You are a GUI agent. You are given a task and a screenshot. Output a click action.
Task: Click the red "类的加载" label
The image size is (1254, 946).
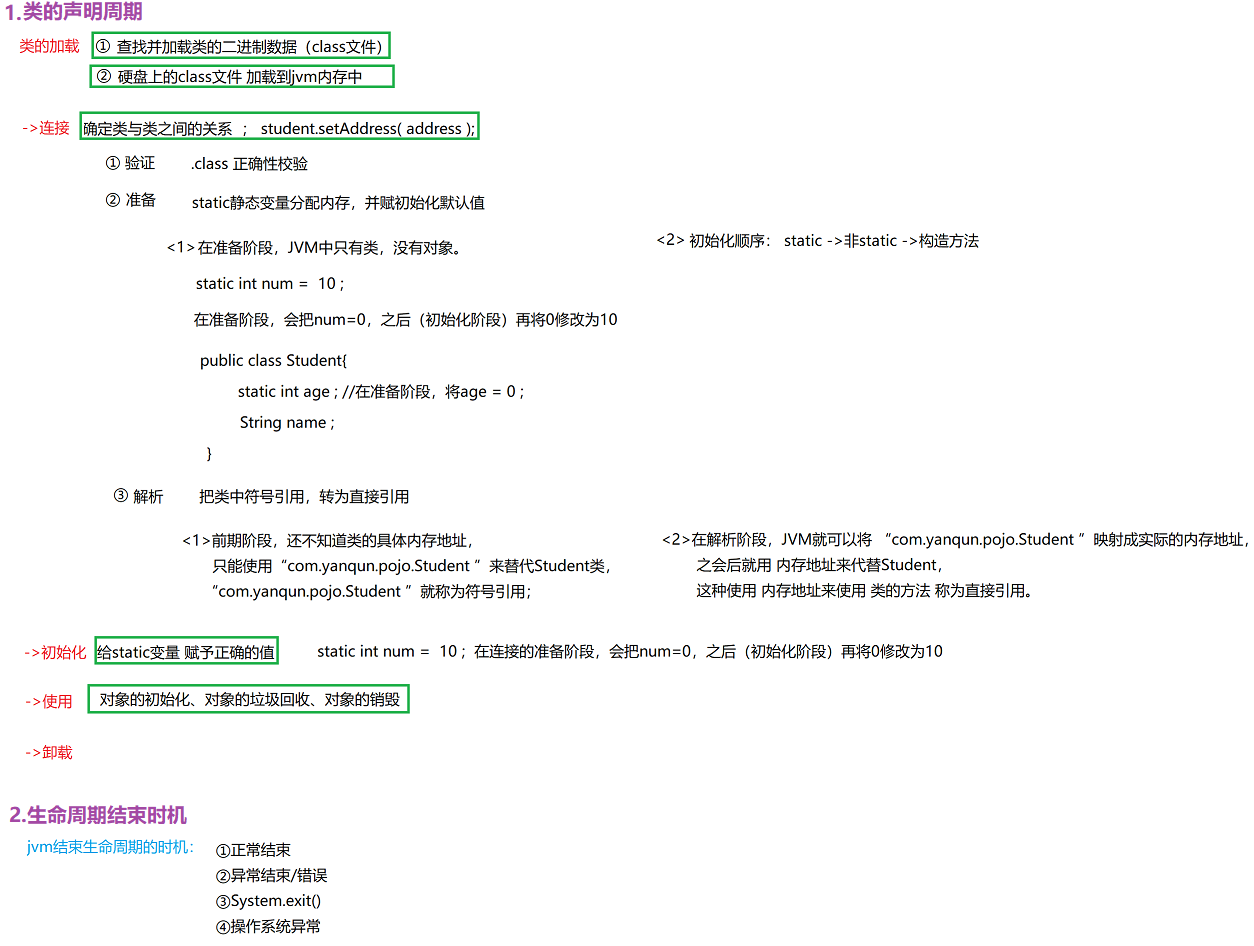tap(49, 46)
